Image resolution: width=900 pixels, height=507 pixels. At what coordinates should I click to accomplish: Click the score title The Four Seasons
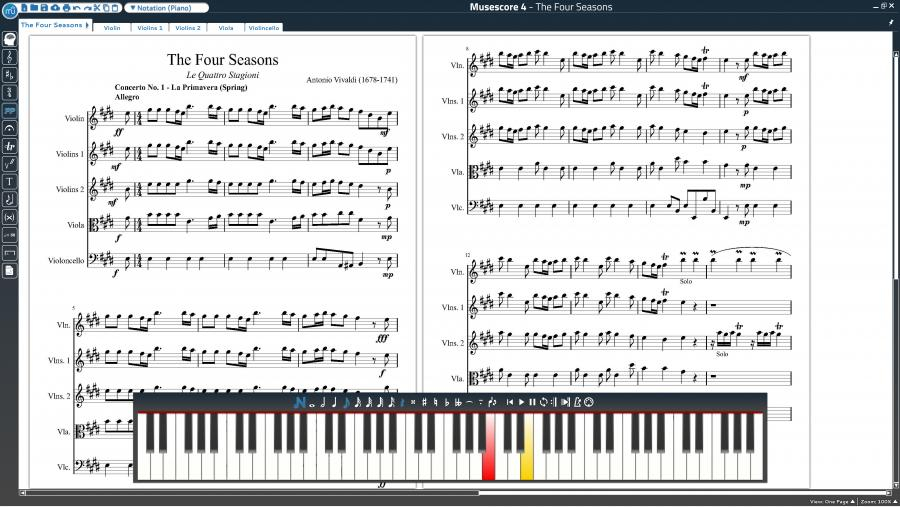(x=223, y=60)
